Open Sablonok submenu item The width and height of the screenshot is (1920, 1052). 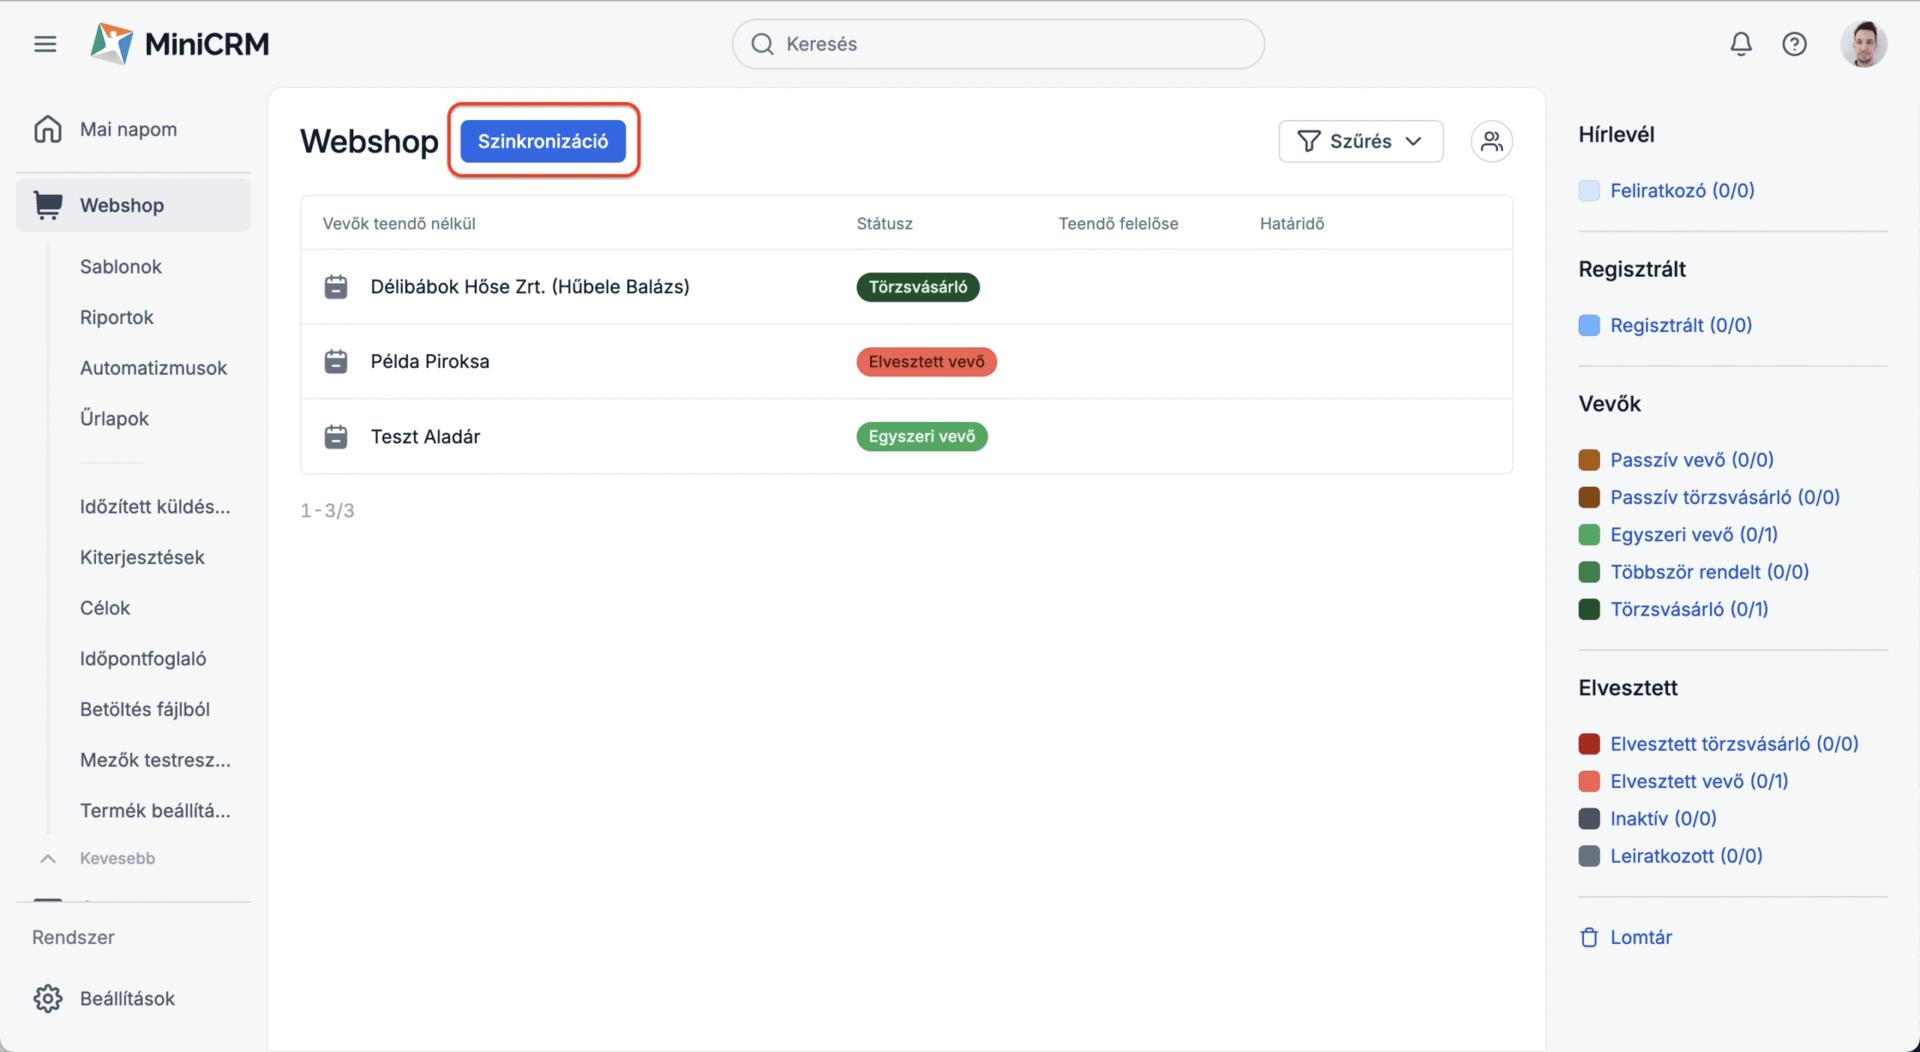coord(121,267)
